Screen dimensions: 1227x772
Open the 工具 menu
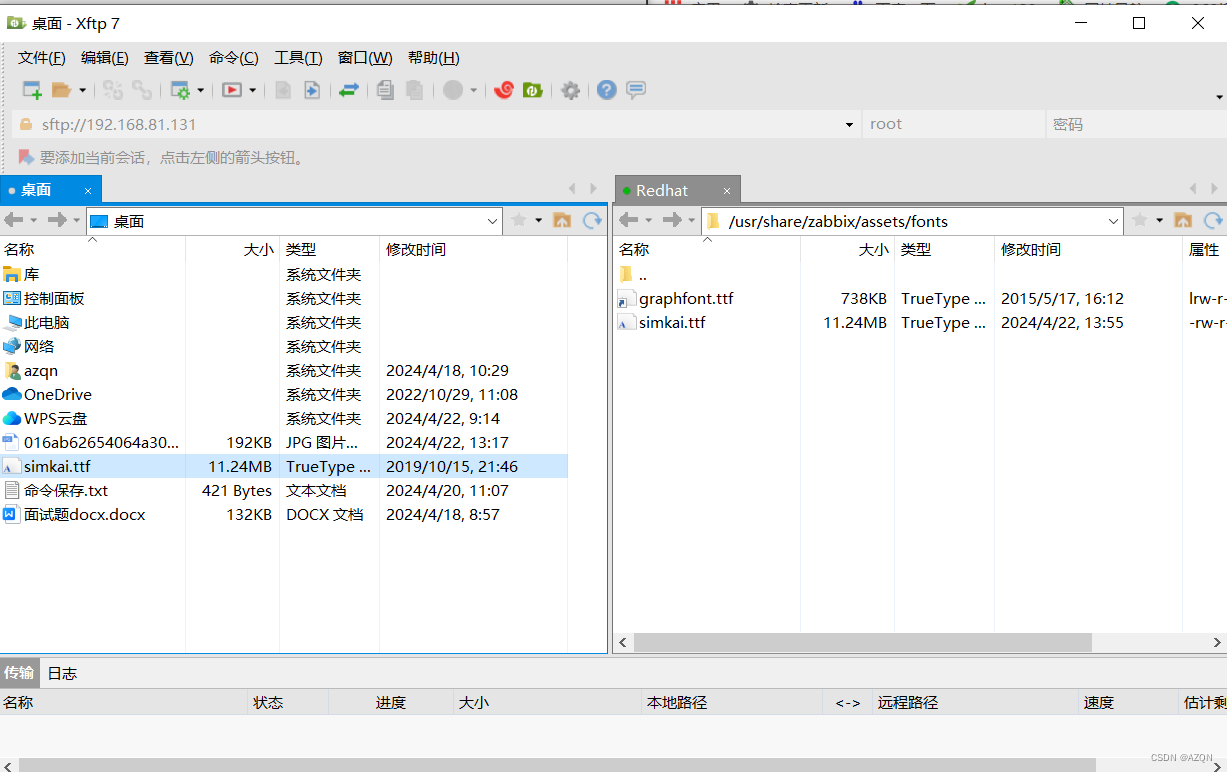pyautogui.click(x=297, y=57)
